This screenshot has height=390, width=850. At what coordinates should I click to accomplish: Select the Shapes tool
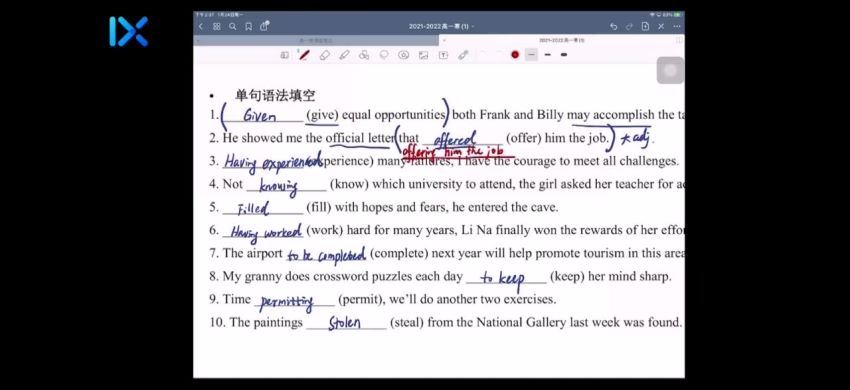[x=364, y=55]
